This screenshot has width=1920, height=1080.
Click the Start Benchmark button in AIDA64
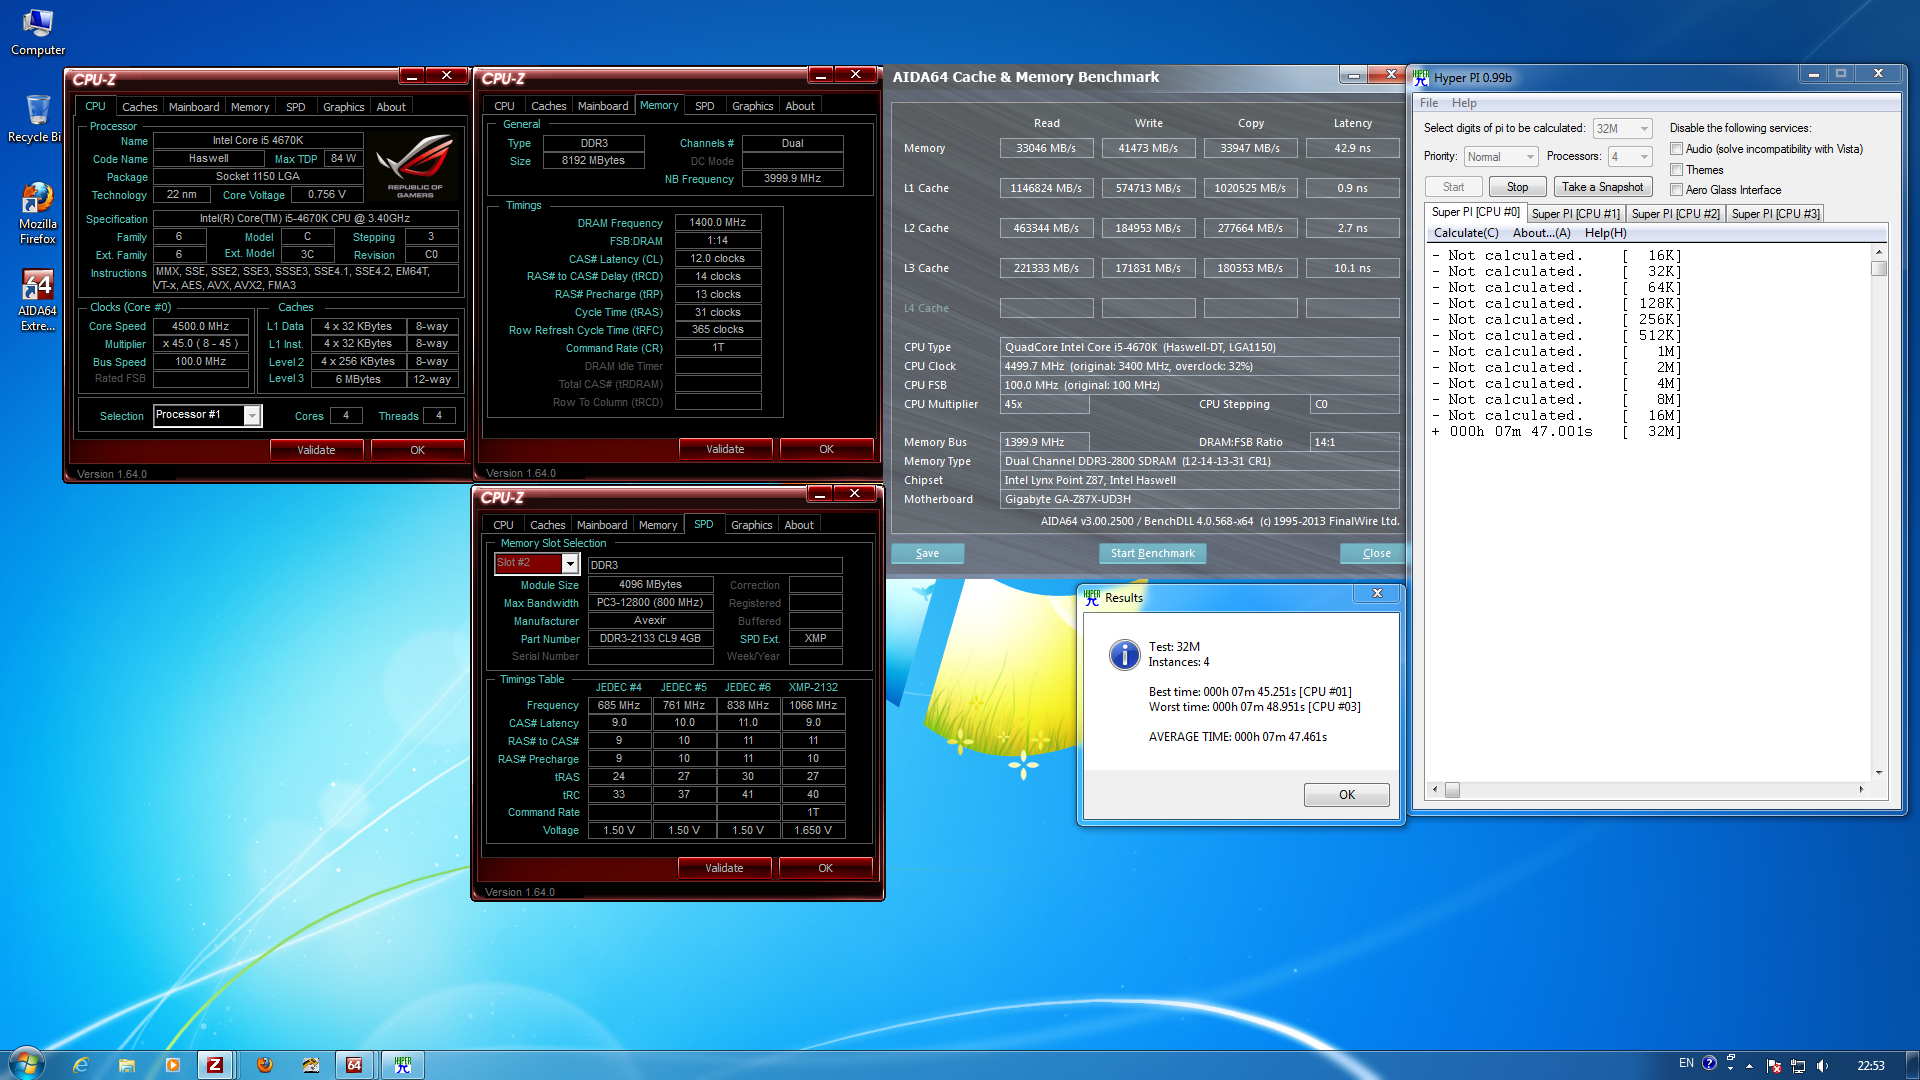coord(1152,553)
